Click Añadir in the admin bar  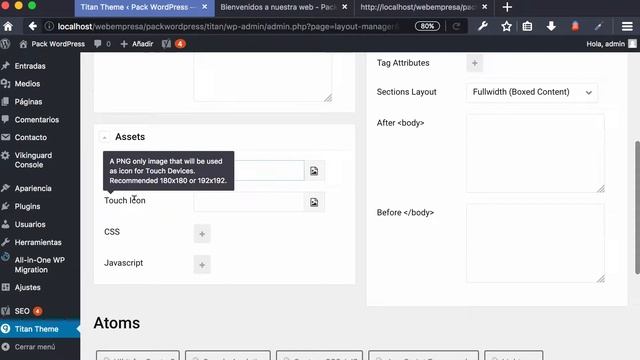[137, 44]
